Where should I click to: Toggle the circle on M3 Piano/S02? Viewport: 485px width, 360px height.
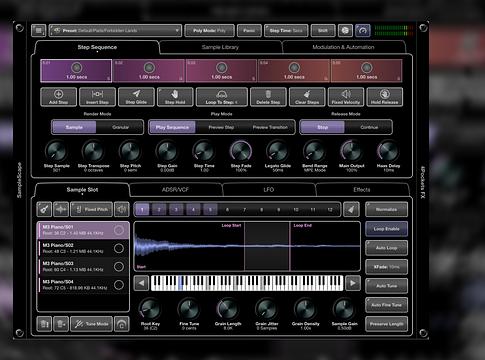point(119,248)
